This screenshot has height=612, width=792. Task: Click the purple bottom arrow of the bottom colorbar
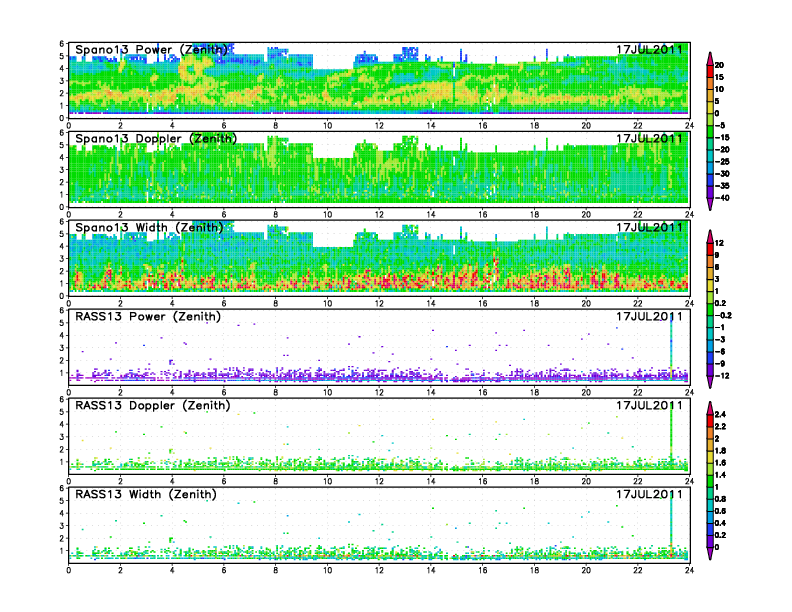tap(710, 553)
